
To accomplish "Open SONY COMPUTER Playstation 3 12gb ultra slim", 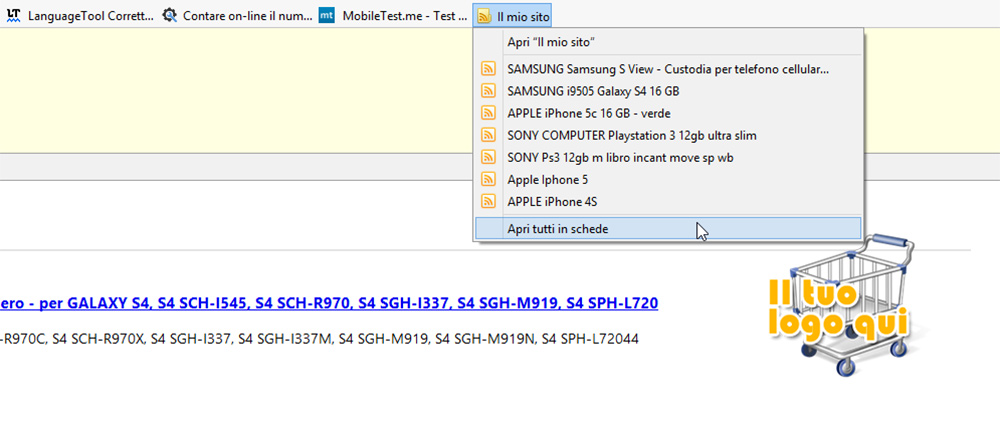I will tap(668, 135).
